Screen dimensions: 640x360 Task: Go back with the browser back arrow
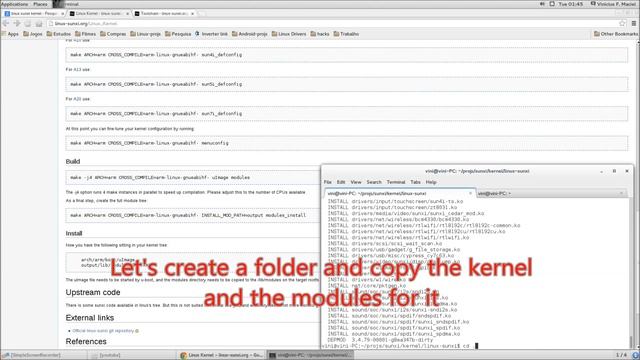point(6,24)
